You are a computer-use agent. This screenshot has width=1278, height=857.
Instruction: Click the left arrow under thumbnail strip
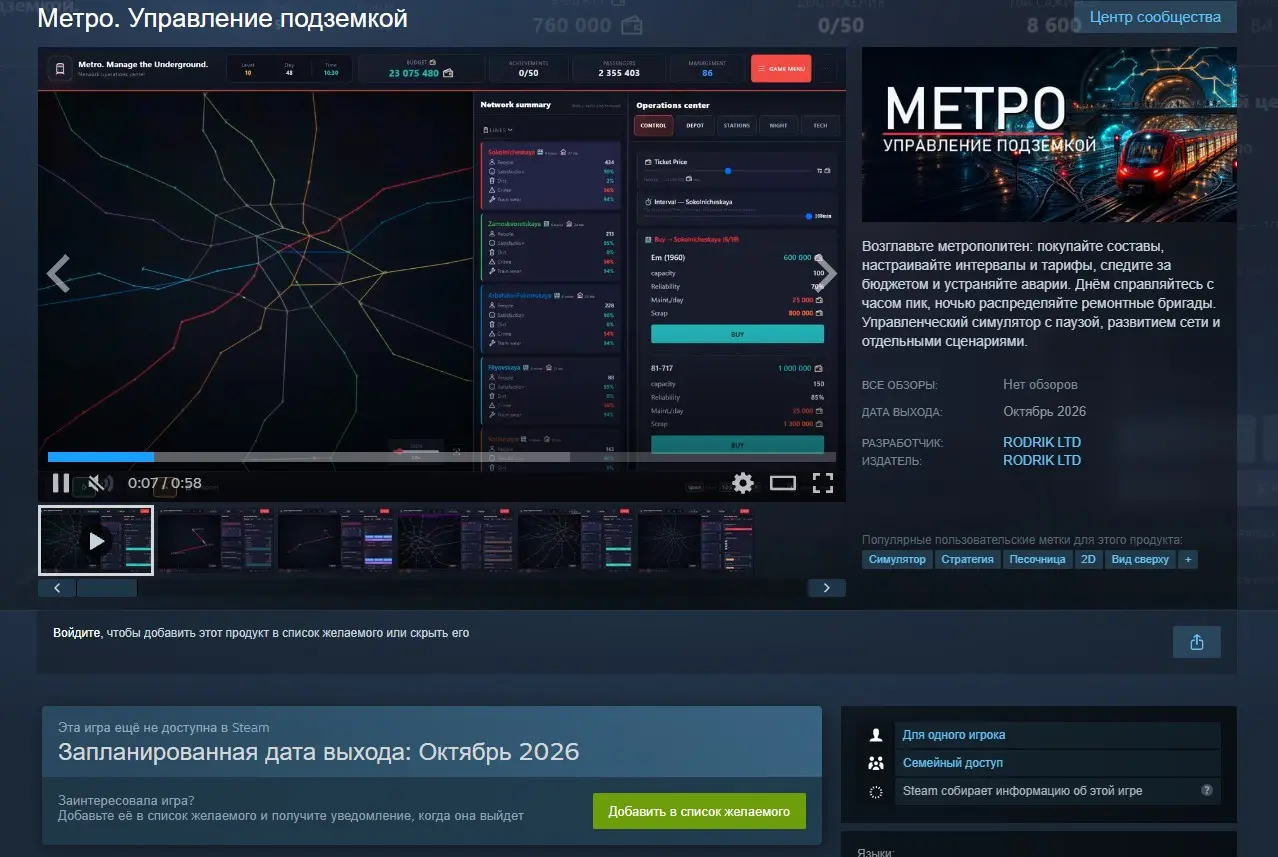[57, 588]
